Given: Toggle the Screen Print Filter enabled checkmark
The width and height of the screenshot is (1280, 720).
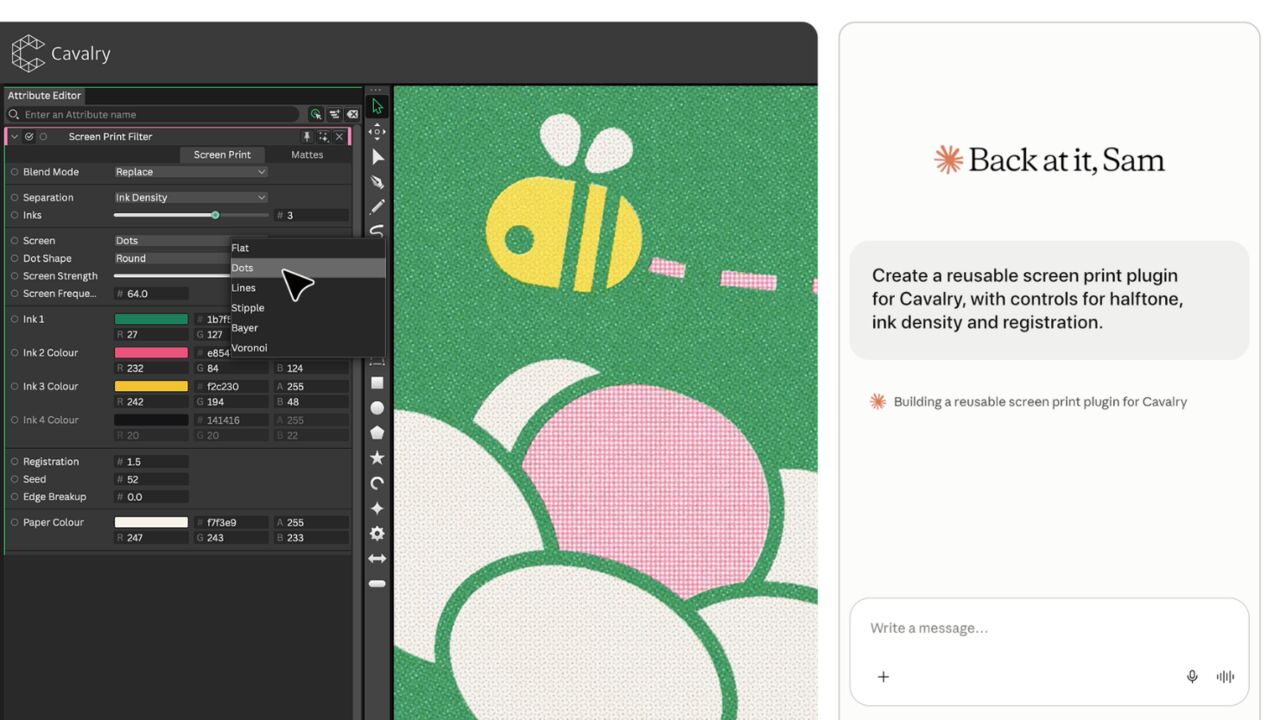Looking at the screenshot, I should pos(29,137).
